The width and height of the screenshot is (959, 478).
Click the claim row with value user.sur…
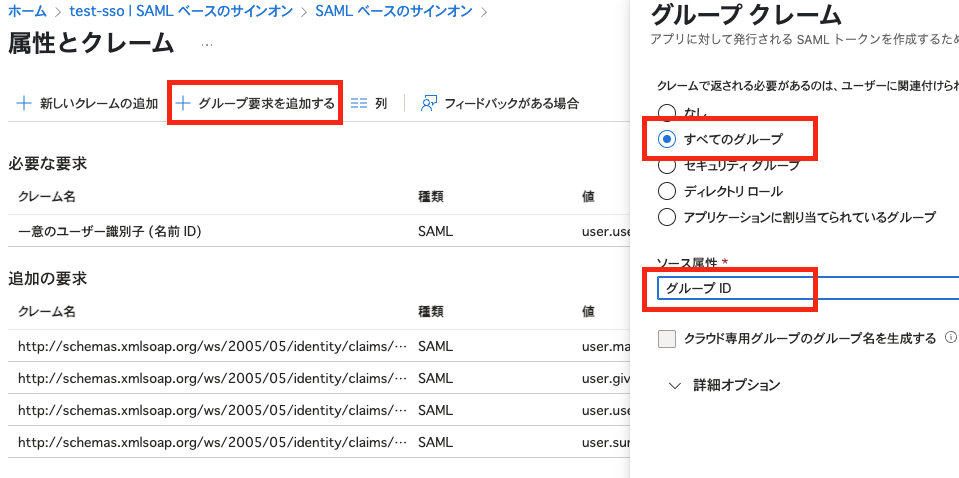pyautogui.click(x=319, y=441)
